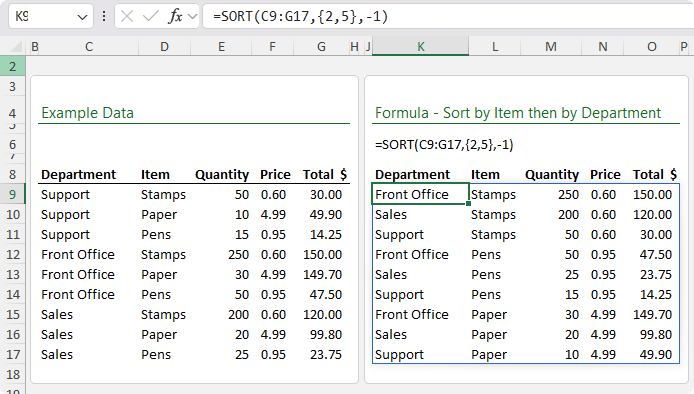
Task: Click 'Stamps' in sorted results row 11
Action: [493, 235]
